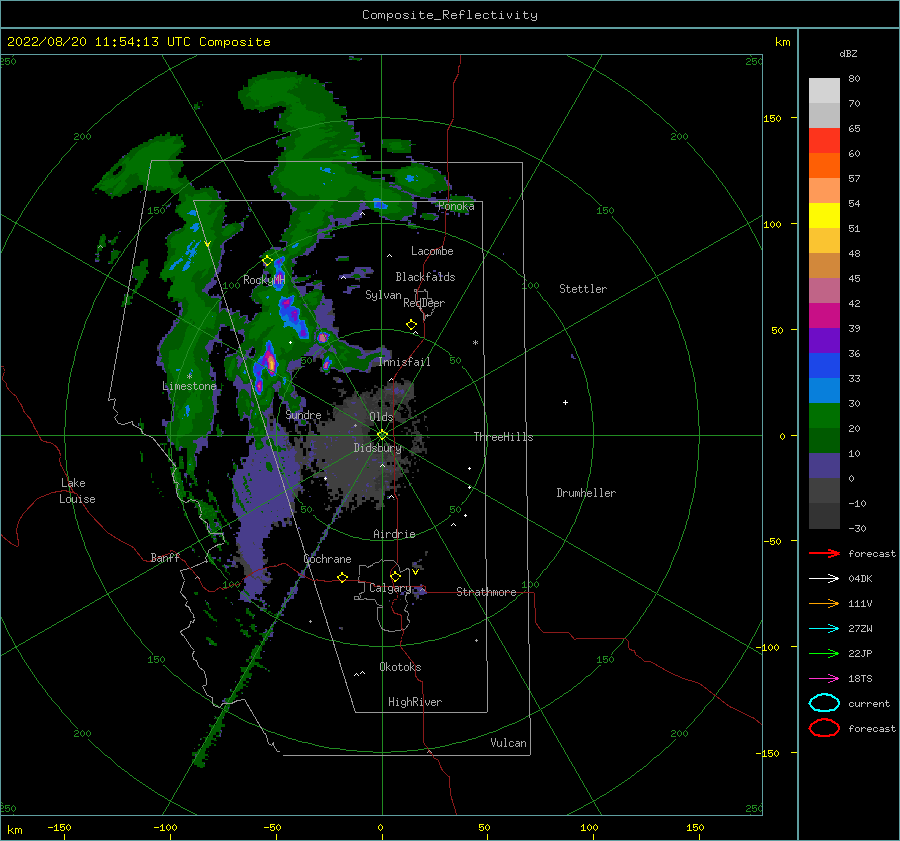The height and width of the screenshot is (841, 900).
Task: Select the 0 dBZ purple color swatch
Action: (x=824, y=466)
